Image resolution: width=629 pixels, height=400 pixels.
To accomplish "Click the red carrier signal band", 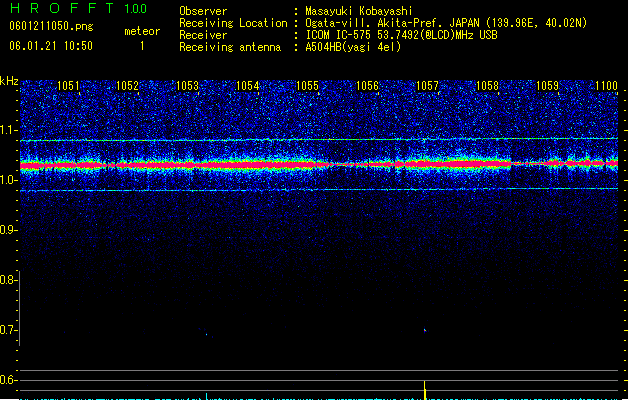I will click(319, 164).
